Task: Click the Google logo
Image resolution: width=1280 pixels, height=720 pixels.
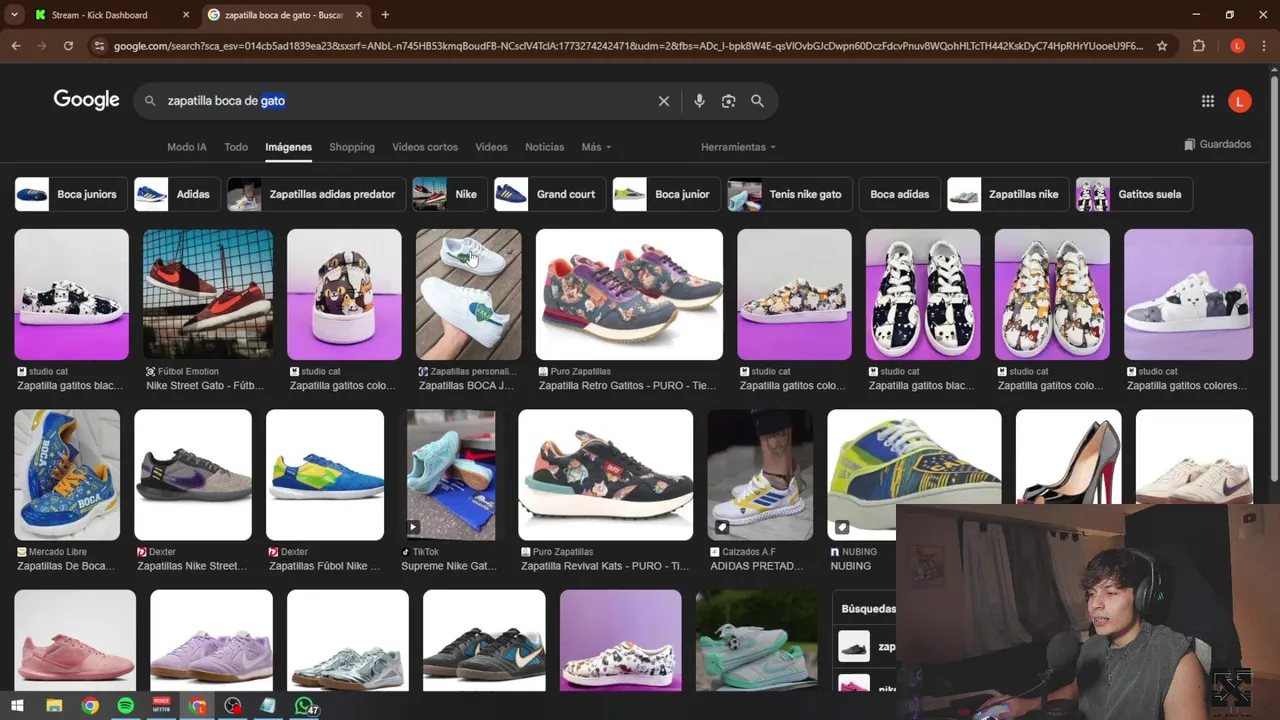Action: coord(86,100)
